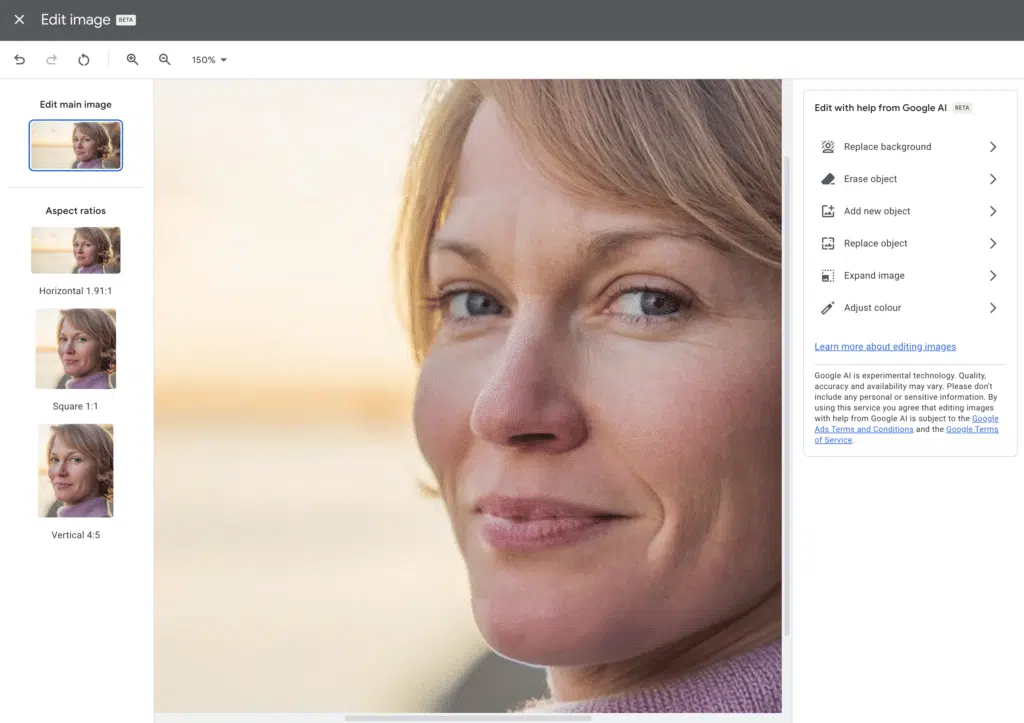Open Learn more about editing images link
This screenshot has width=1024, height=723.
point(885,347)
